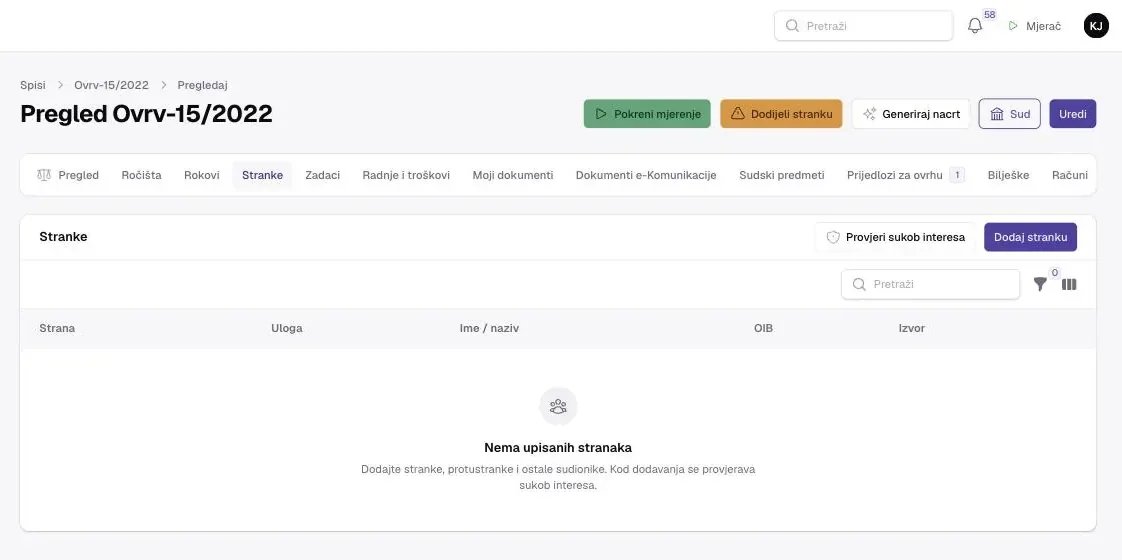Screen dimensions: 1122x560
Task: Open the column visibility icon
Action: pos(1069,285)
